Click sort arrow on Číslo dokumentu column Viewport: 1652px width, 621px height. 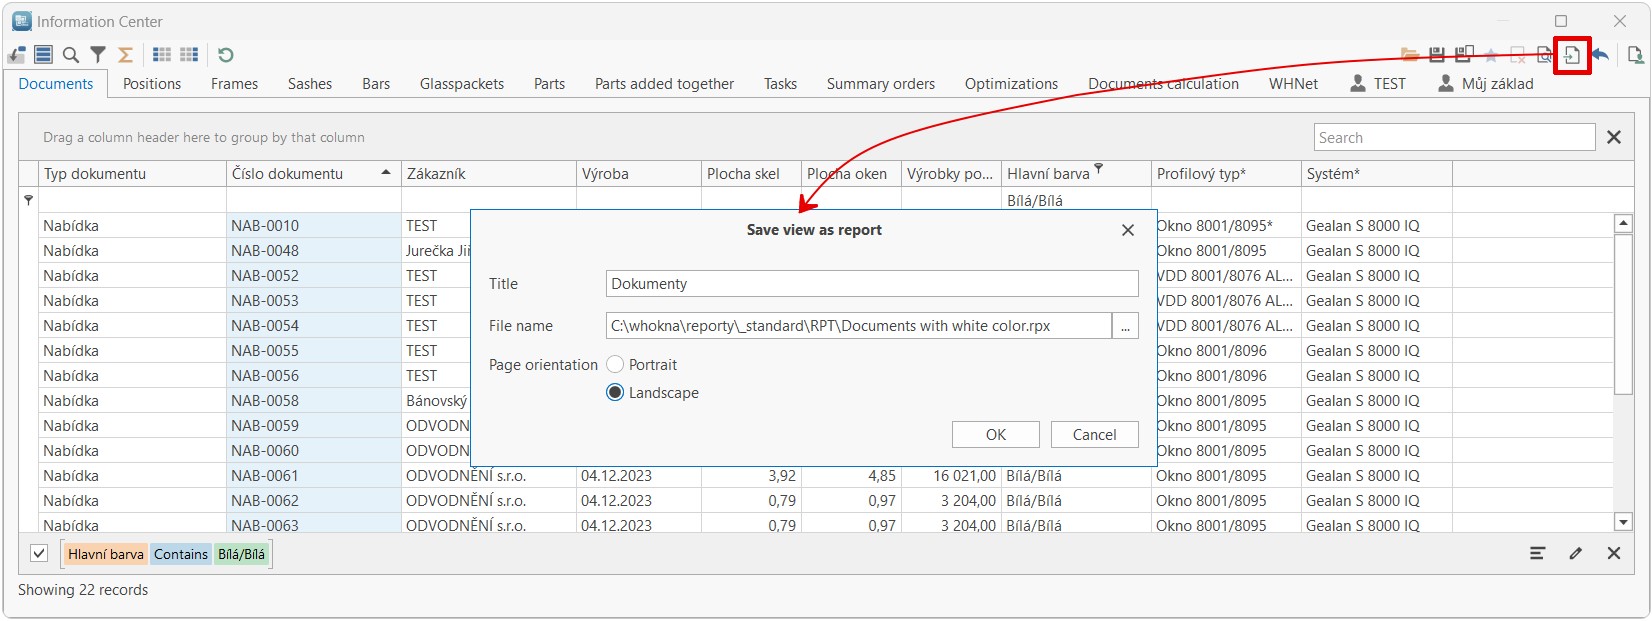(x=386, y=174)
